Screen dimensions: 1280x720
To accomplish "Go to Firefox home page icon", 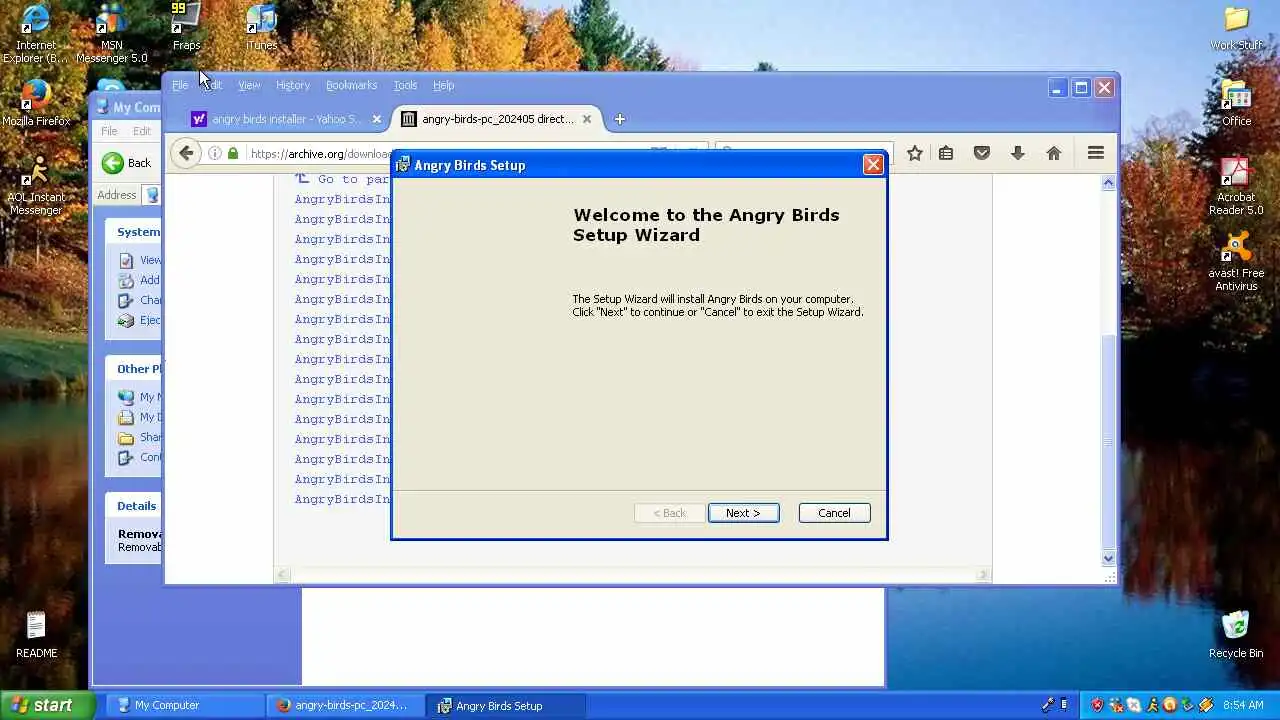I will 1053,153.
